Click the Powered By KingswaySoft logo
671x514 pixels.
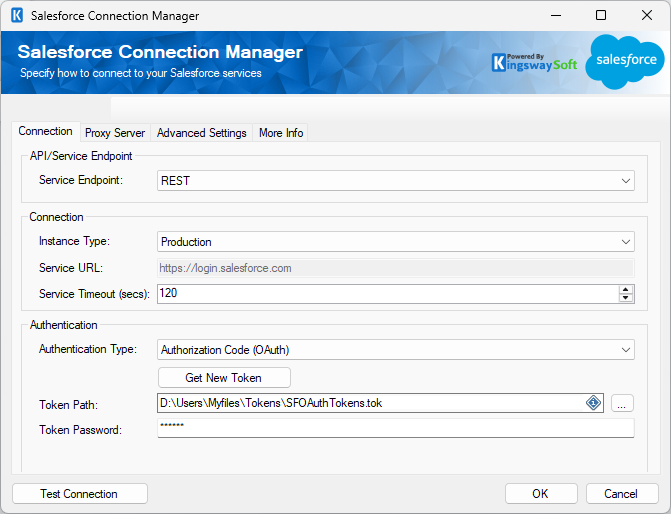click(x=534, y=62)
